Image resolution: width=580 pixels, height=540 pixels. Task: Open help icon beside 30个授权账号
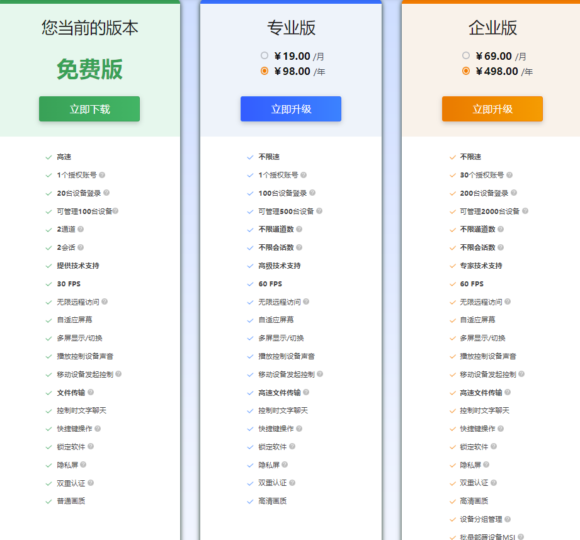pyautogui.click(x=509, y=175)
